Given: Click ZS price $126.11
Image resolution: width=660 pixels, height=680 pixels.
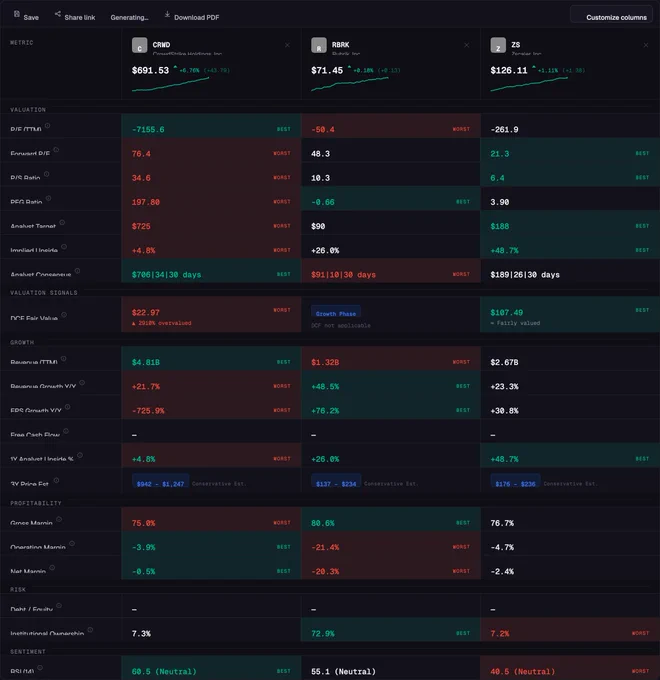Looking at the screenshot, I should pyautogui.click(x=509, y=70).
